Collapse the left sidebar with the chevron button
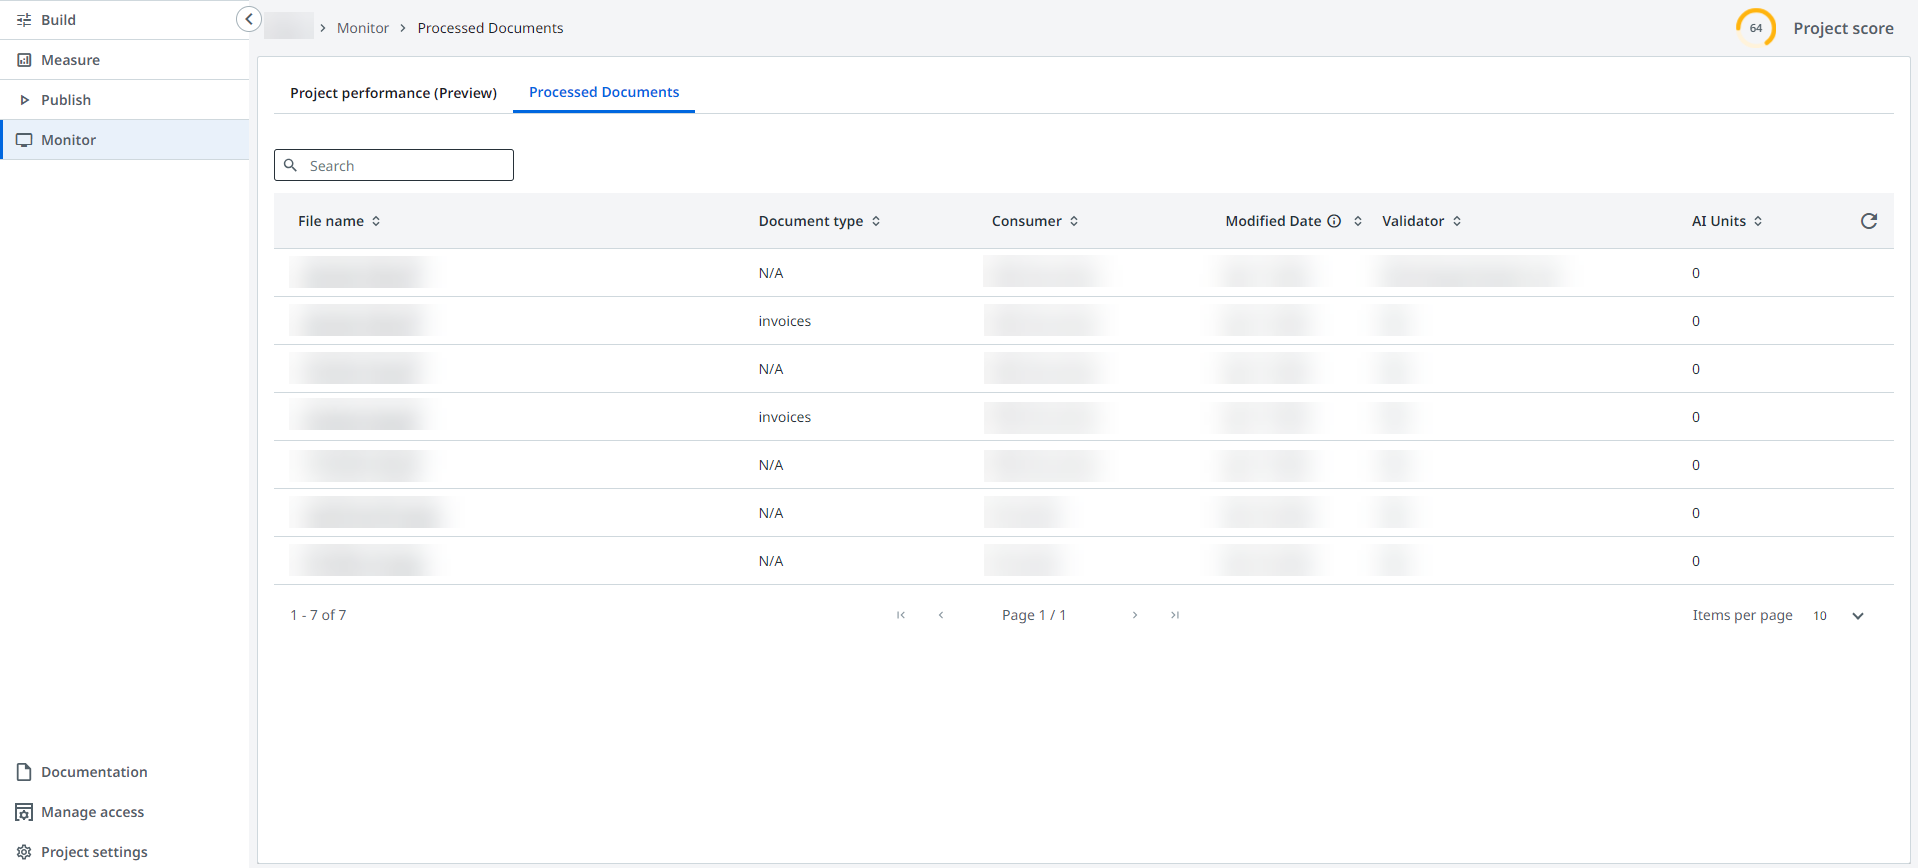The height and width of the screenshot is (868, 1918). point(248,19)
